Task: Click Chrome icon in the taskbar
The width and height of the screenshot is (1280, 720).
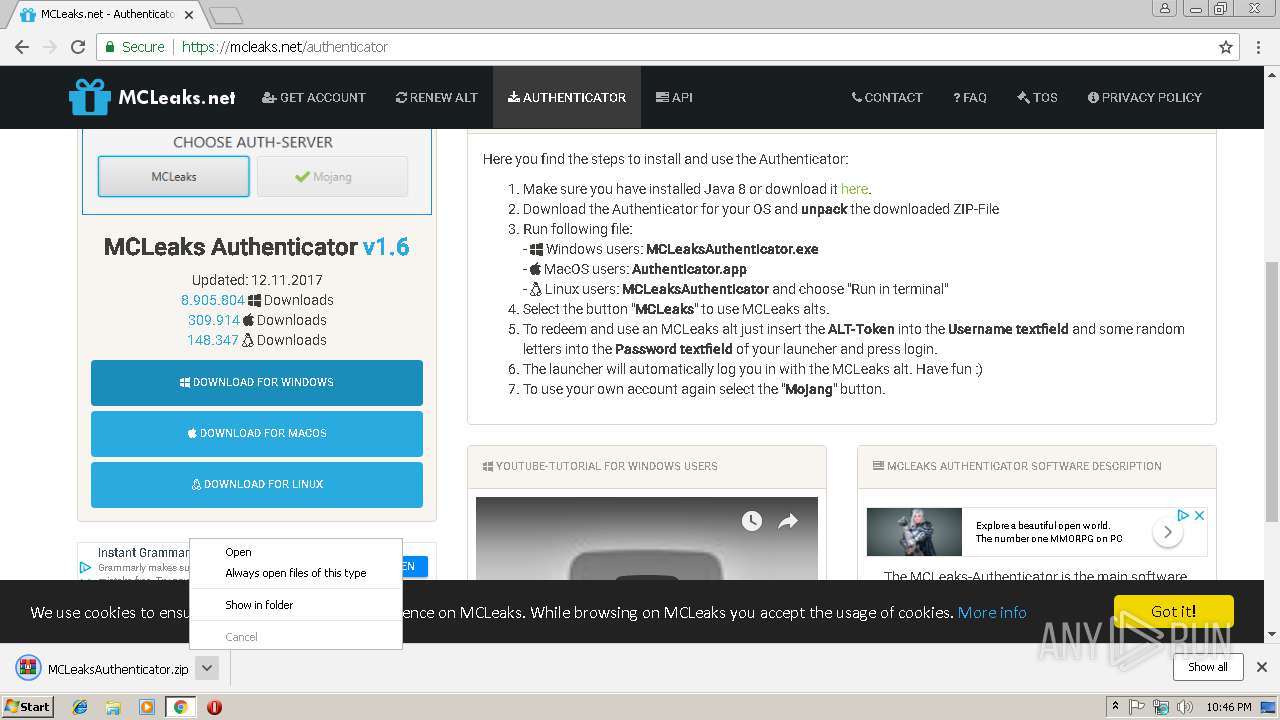Action: [x=180, y=707]
